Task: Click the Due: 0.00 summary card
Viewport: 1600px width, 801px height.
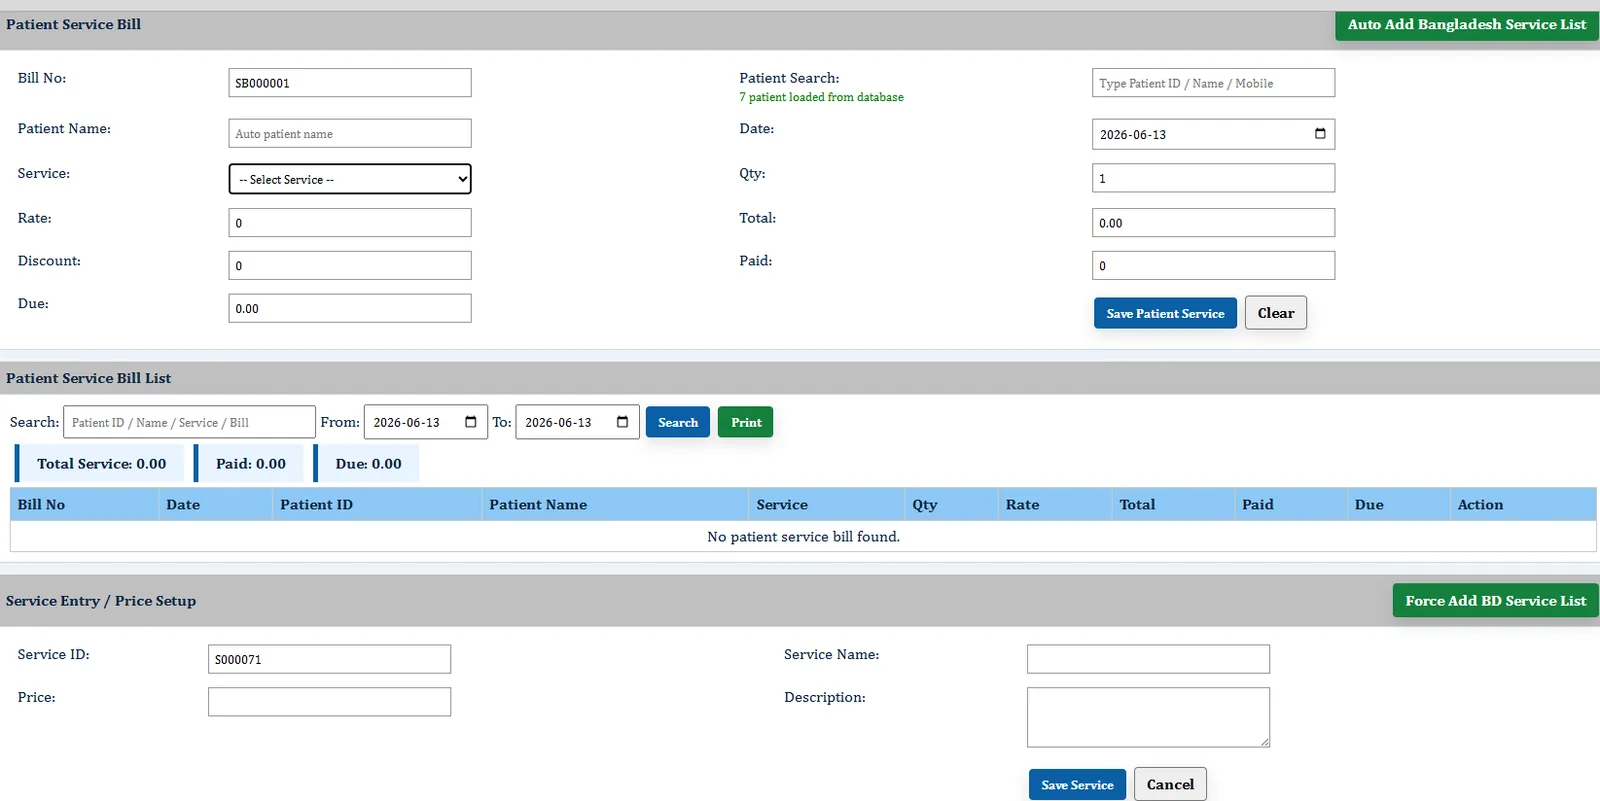Action: click(367, 464)
